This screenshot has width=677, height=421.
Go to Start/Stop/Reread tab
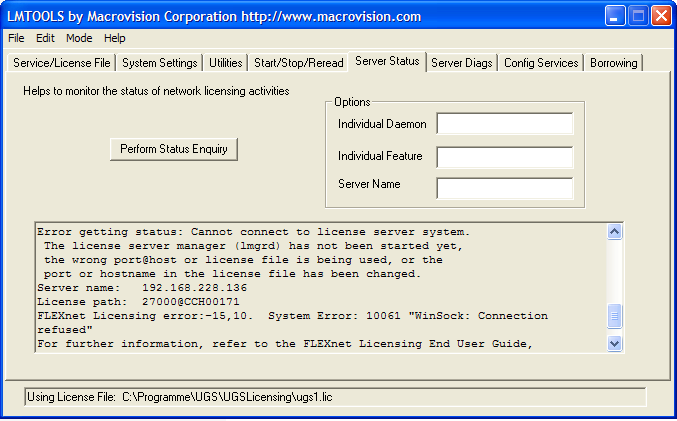(298, 63)
